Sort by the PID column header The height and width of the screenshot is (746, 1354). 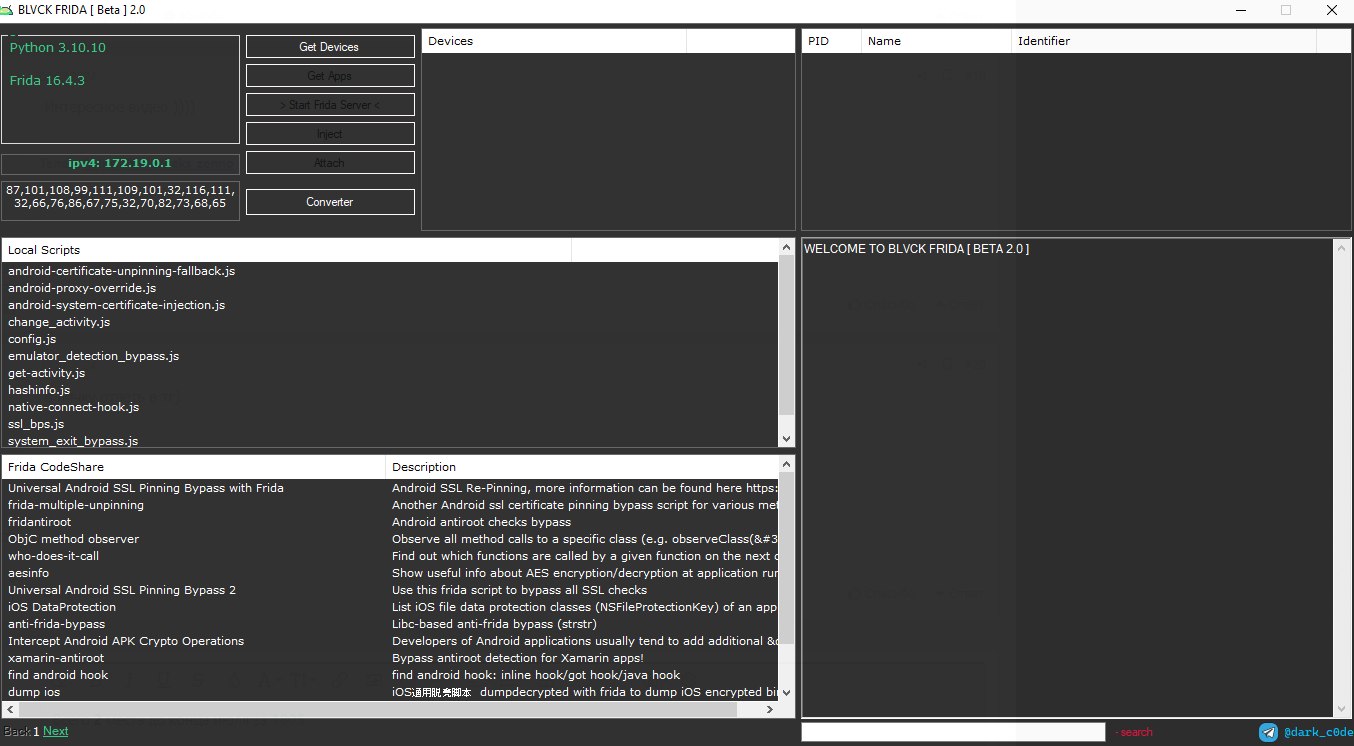(x=831, y=41)
